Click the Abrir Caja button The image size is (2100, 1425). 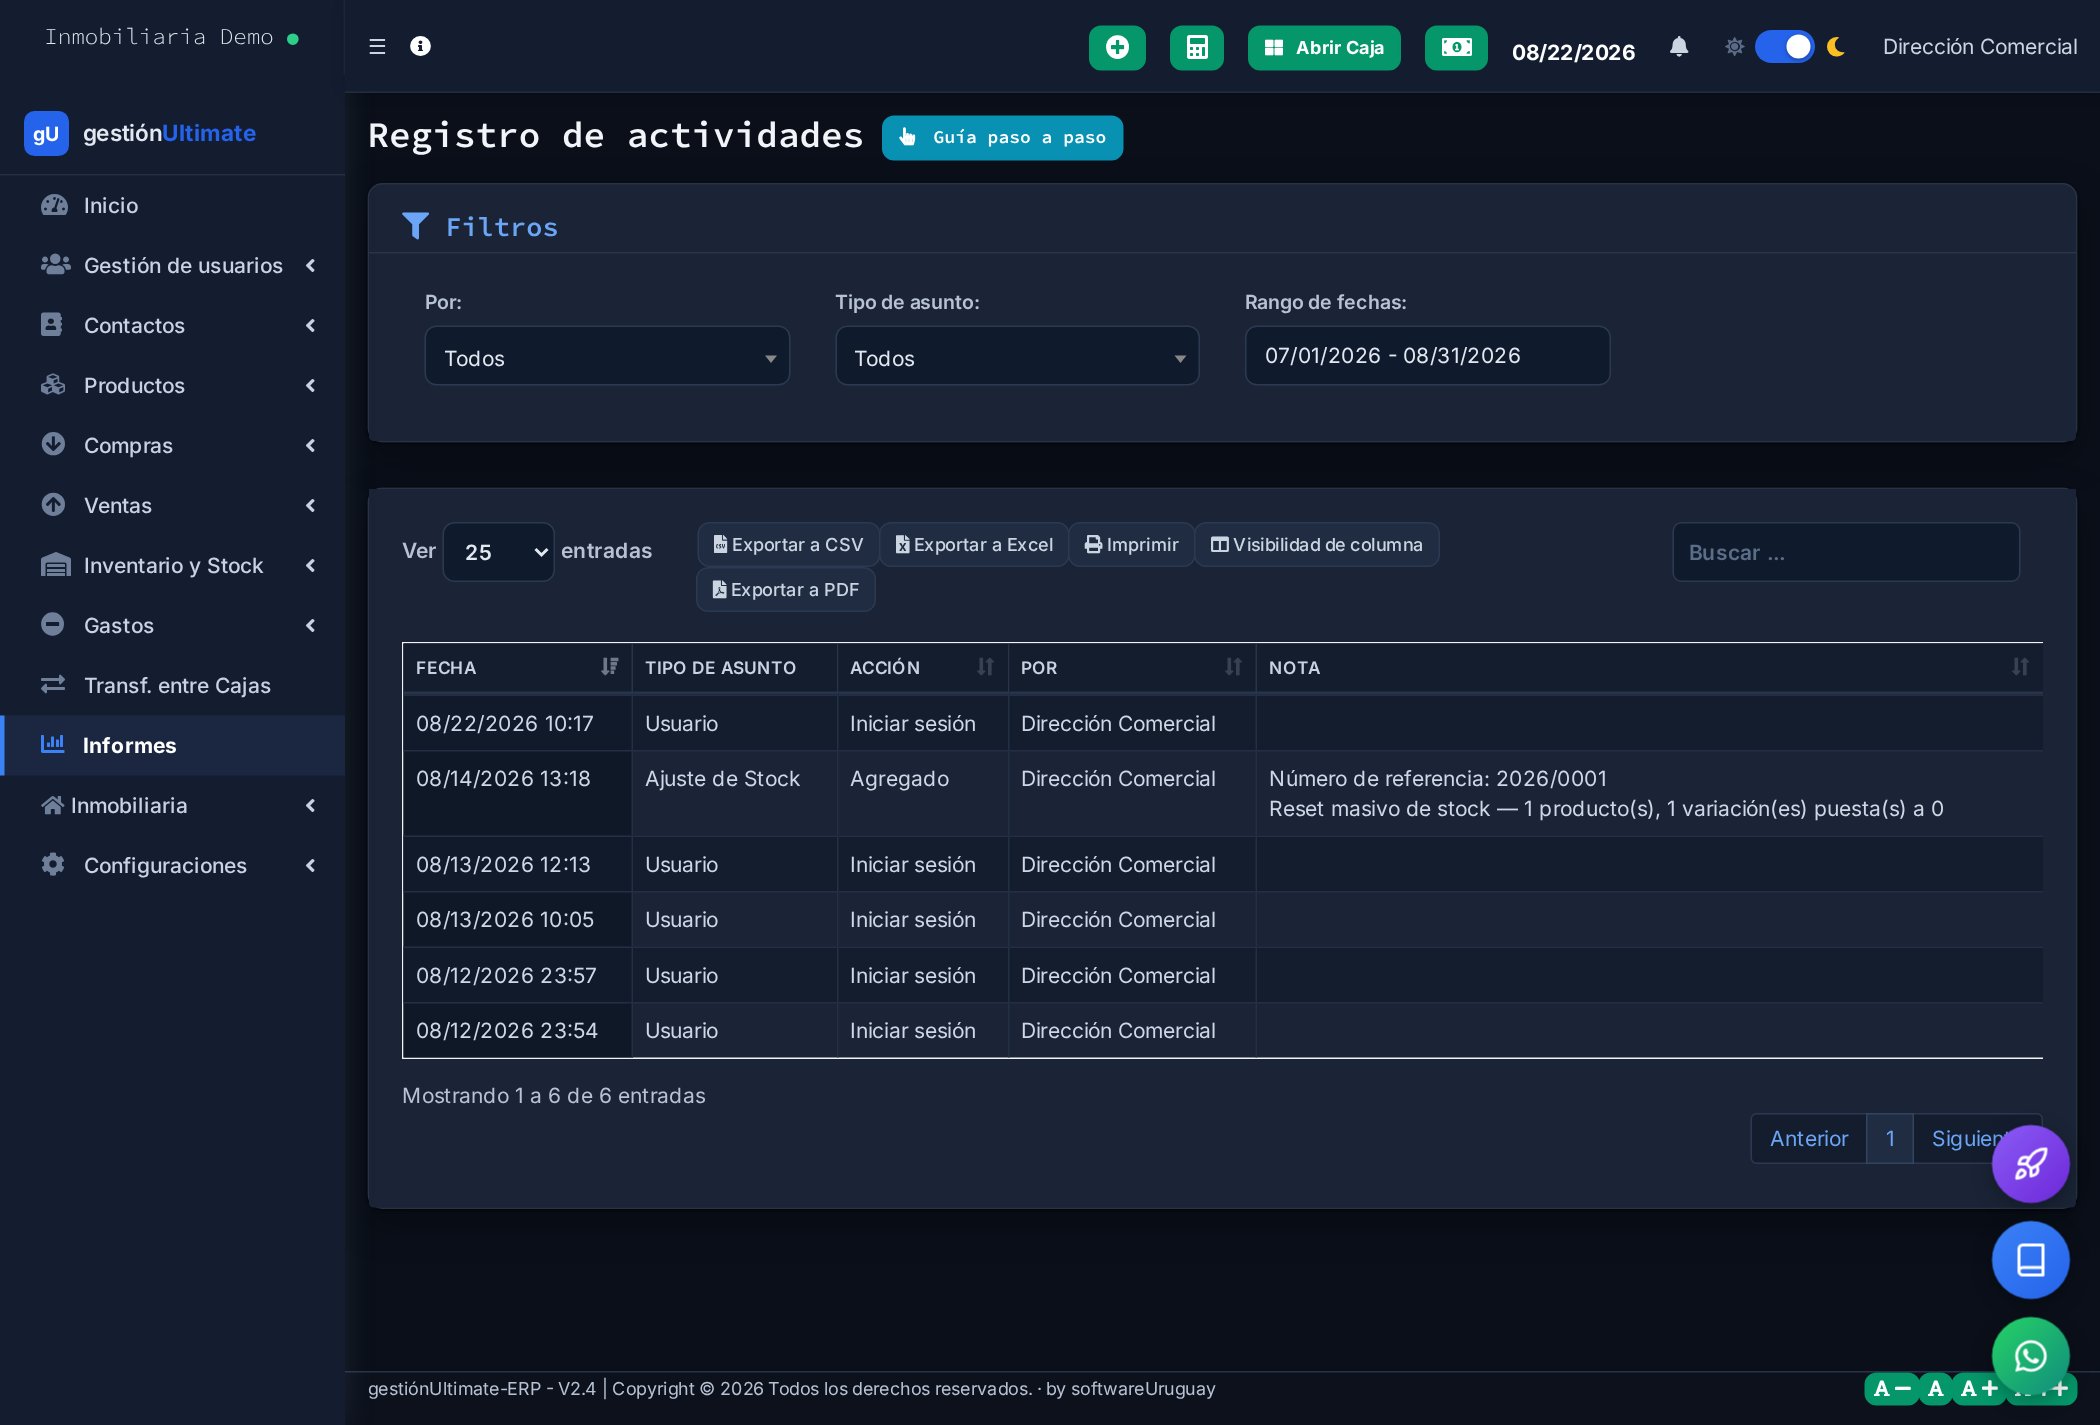click(x=1324, y=48)
